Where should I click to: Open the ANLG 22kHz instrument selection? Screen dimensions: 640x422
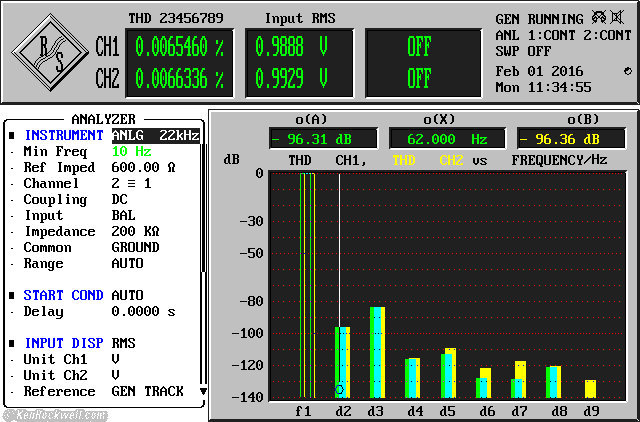pyautogui.click(x=153, y=135)
